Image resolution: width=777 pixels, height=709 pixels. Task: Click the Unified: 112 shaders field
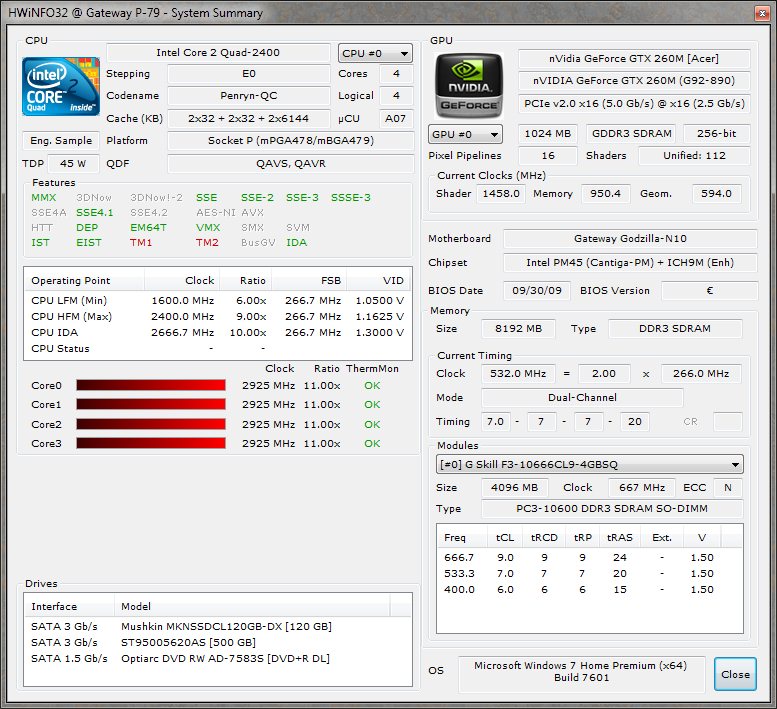point(694,156)
